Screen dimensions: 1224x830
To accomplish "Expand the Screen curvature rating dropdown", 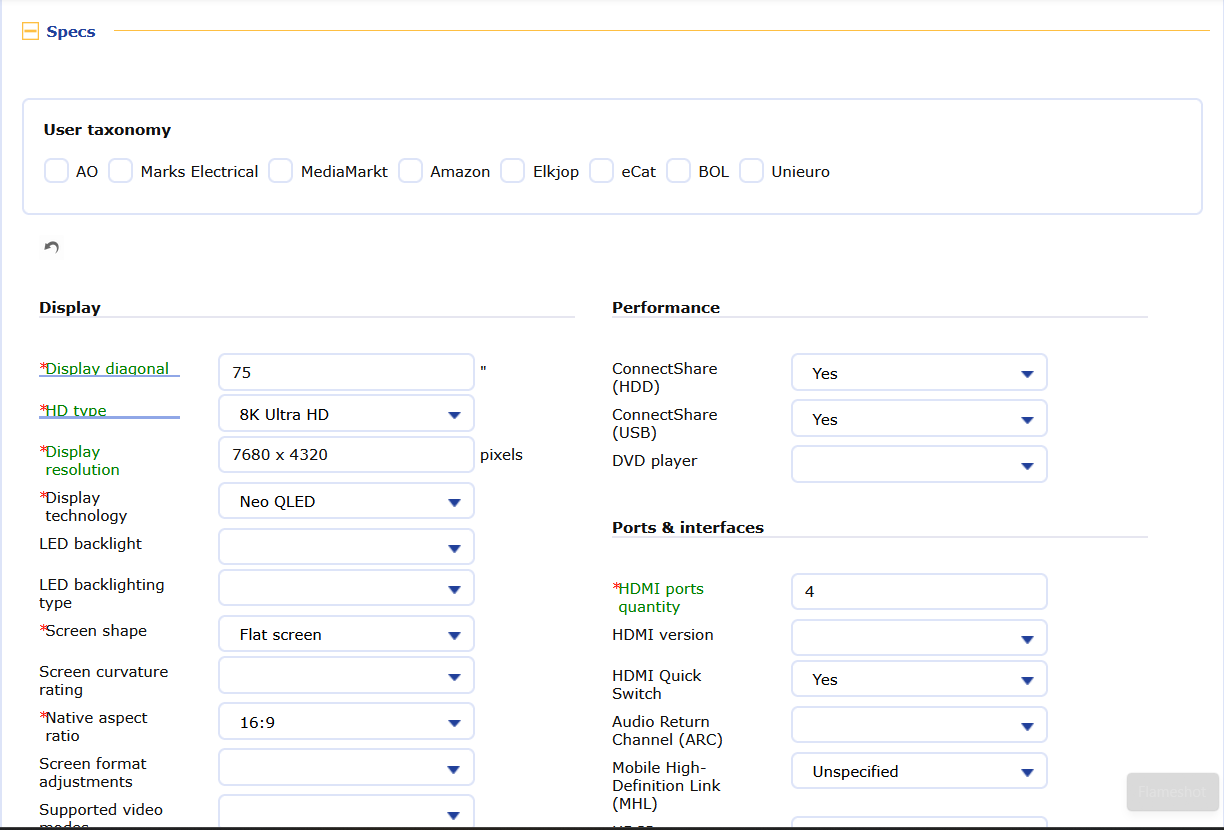I will (x=346, y=676).
